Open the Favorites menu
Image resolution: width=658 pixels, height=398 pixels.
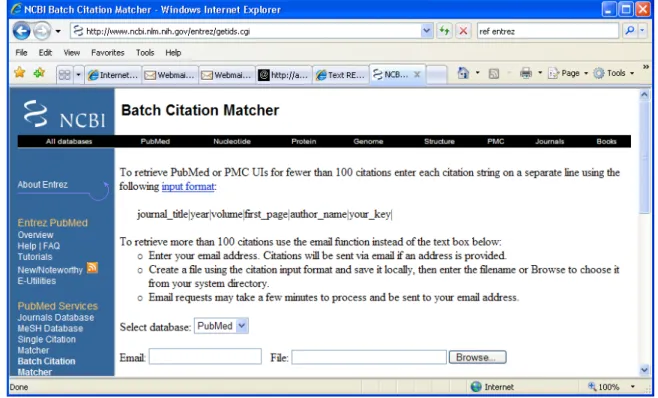108,52
